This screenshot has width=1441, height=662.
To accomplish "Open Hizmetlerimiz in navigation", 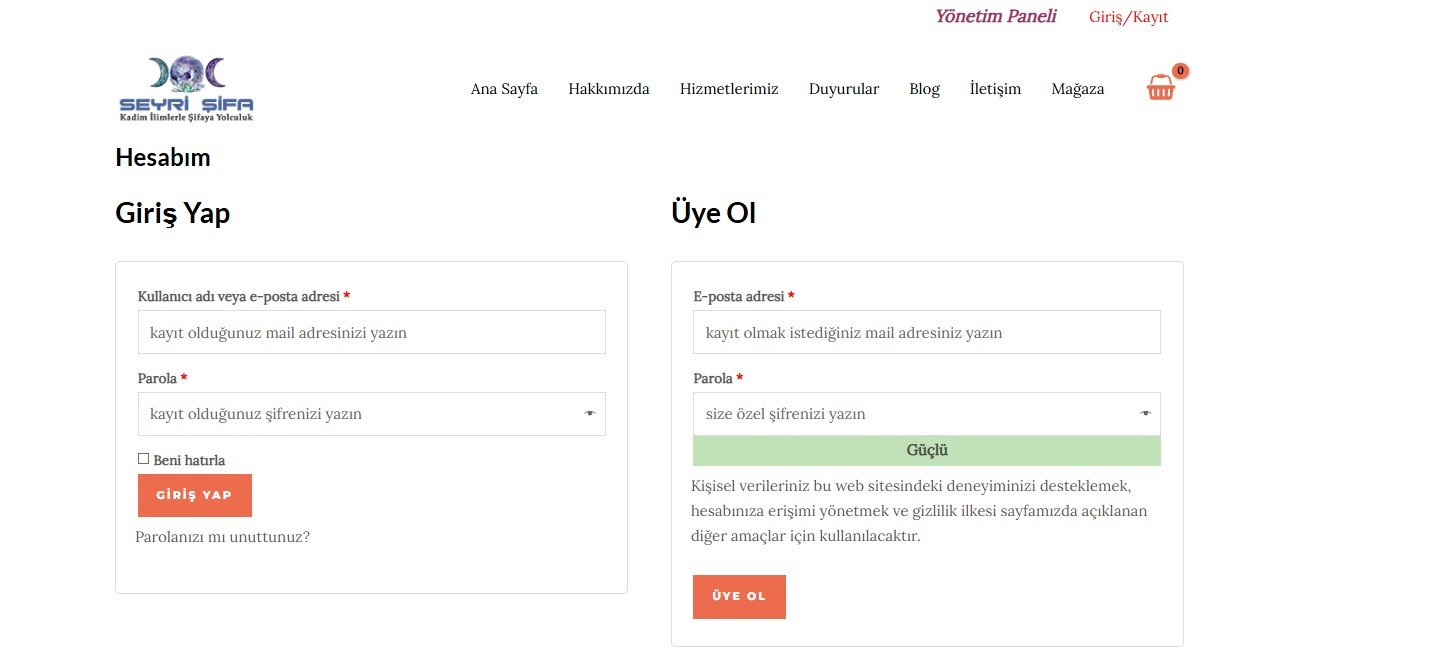I will 729,89.
